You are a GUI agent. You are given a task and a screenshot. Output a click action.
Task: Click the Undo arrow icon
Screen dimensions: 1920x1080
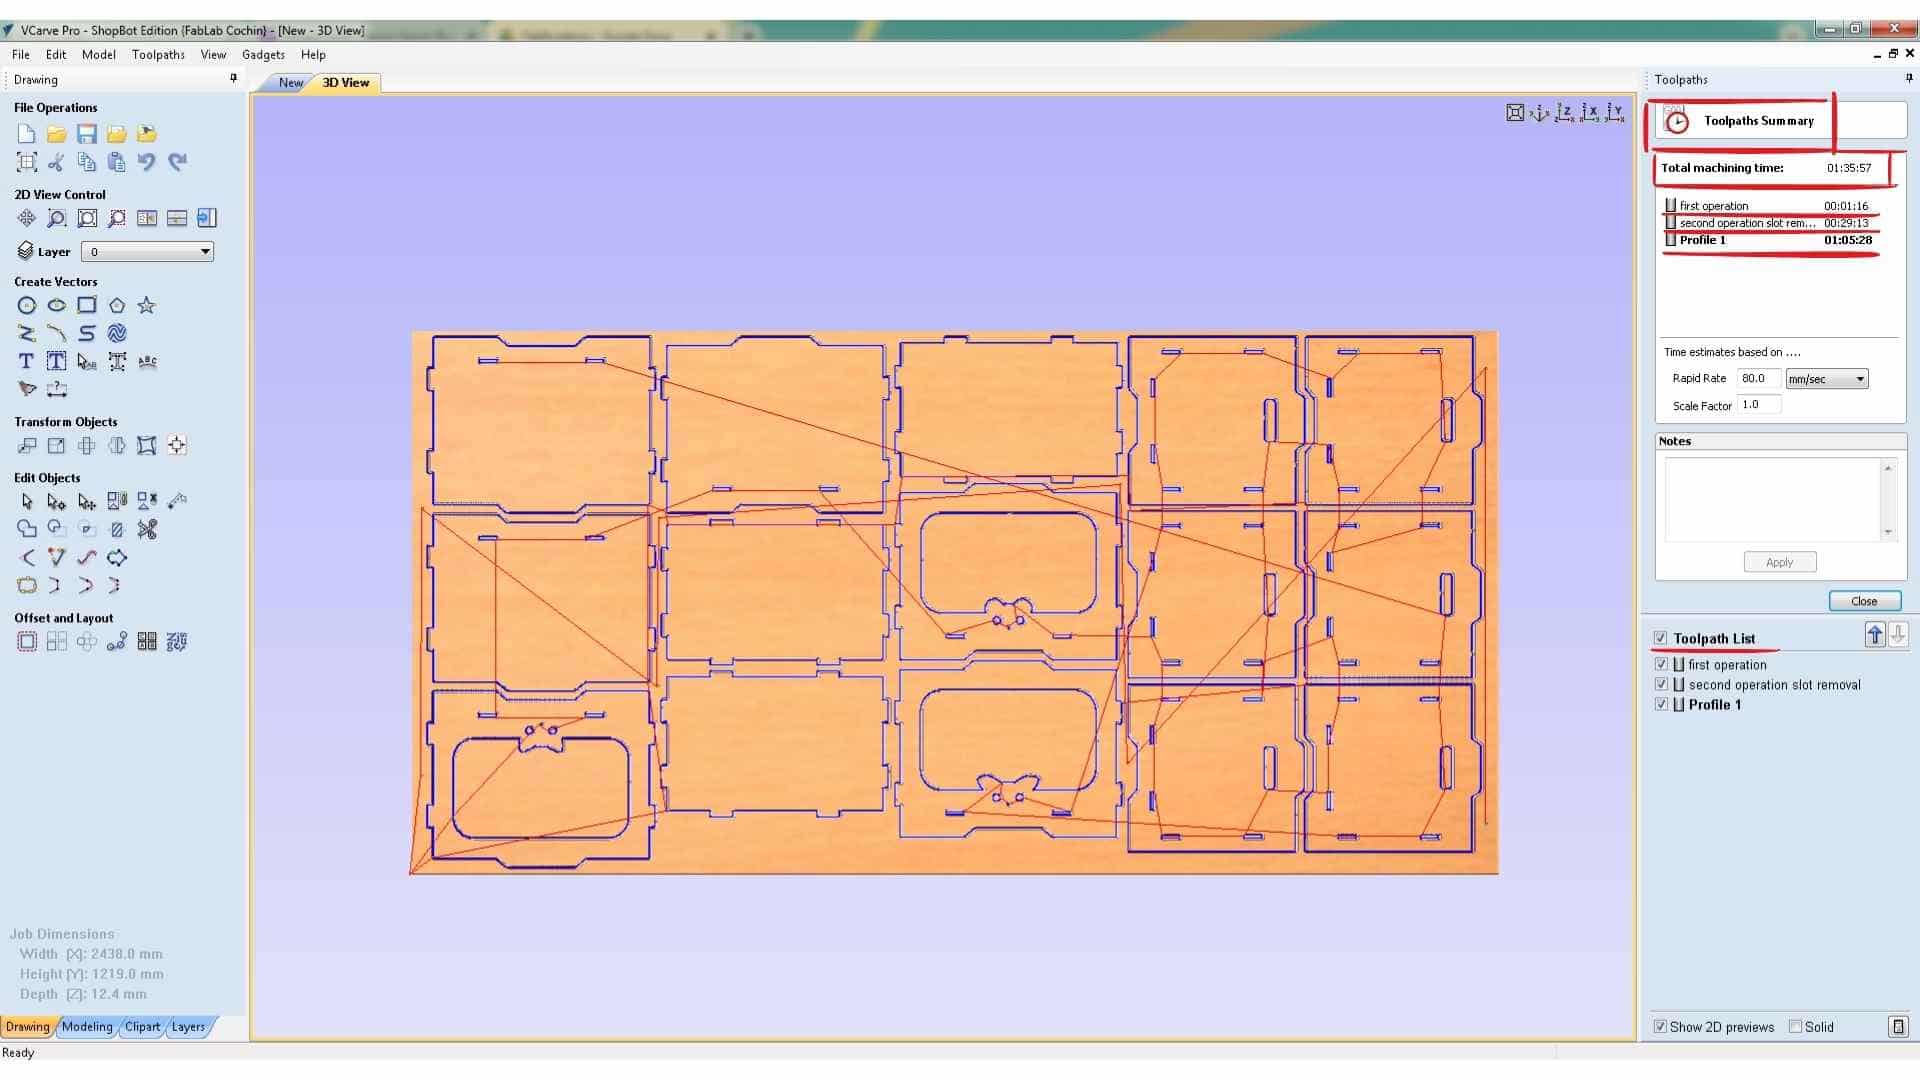point(147,162)
